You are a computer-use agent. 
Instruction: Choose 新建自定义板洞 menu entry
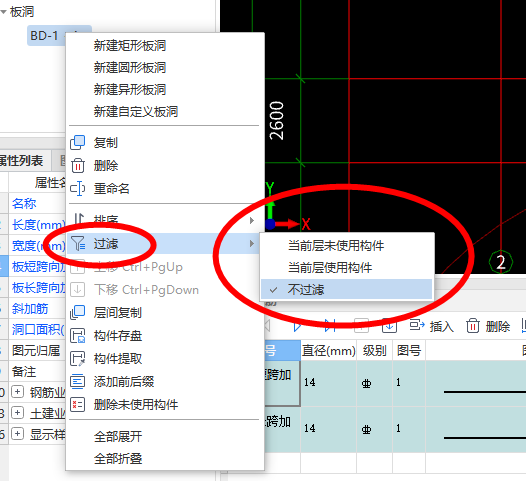(x=136, y=111)
